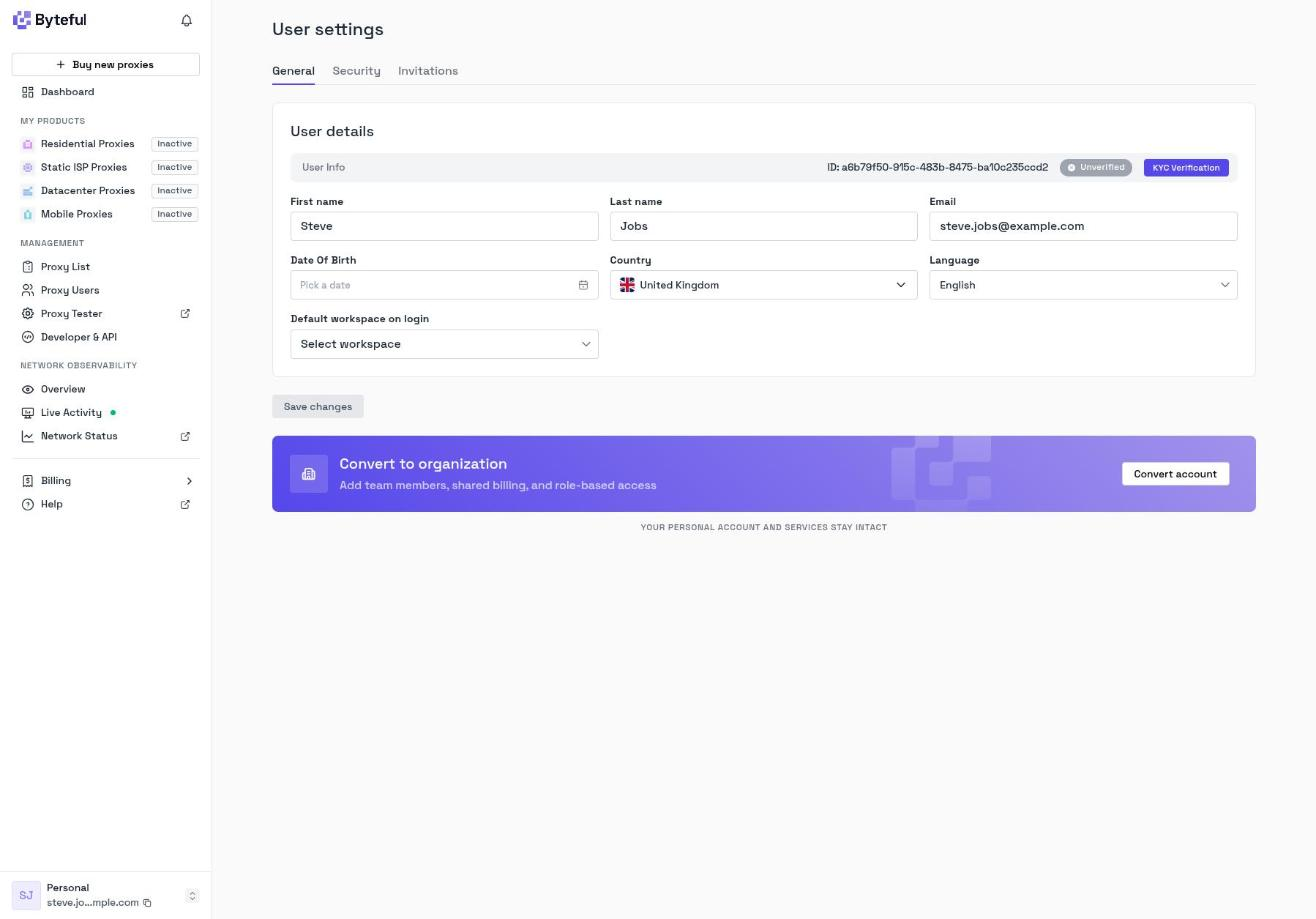Image resolution: width=1316 pixels, height=919 pixels.
Task: Click the Live Activity icon
Action: click(x=28, y=413)
